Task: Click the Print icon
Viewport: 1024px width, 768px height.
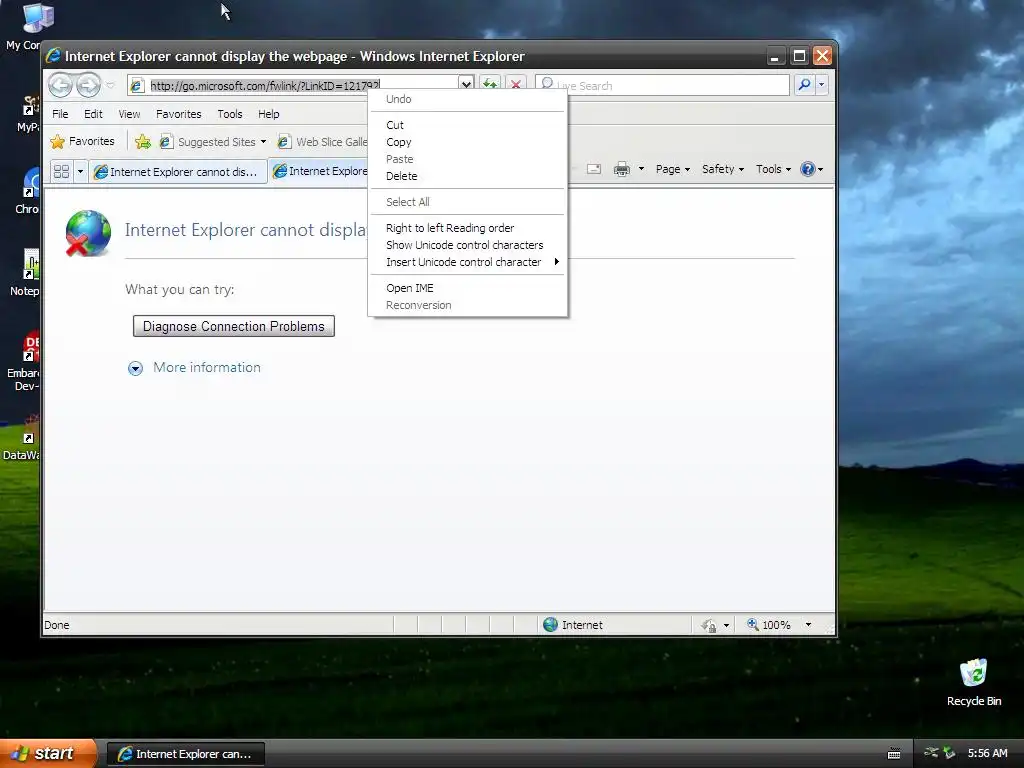Action: point(622,169)
